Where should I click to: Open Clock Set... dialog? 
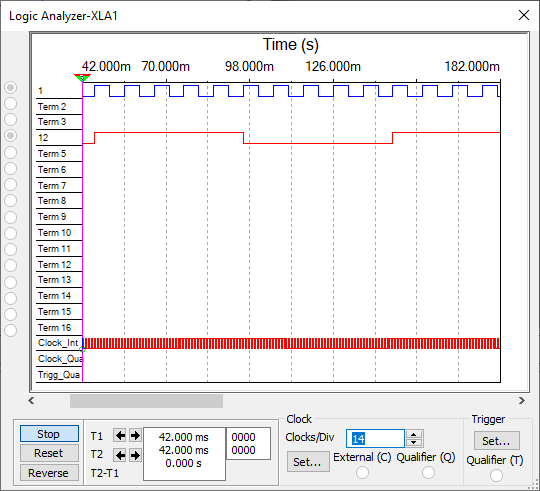coord(308,462)
